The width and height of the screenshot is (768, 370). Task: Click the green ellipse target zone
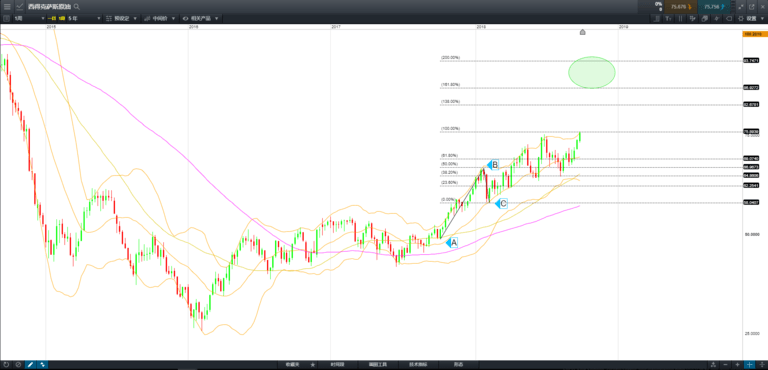(x=592, y=72)
